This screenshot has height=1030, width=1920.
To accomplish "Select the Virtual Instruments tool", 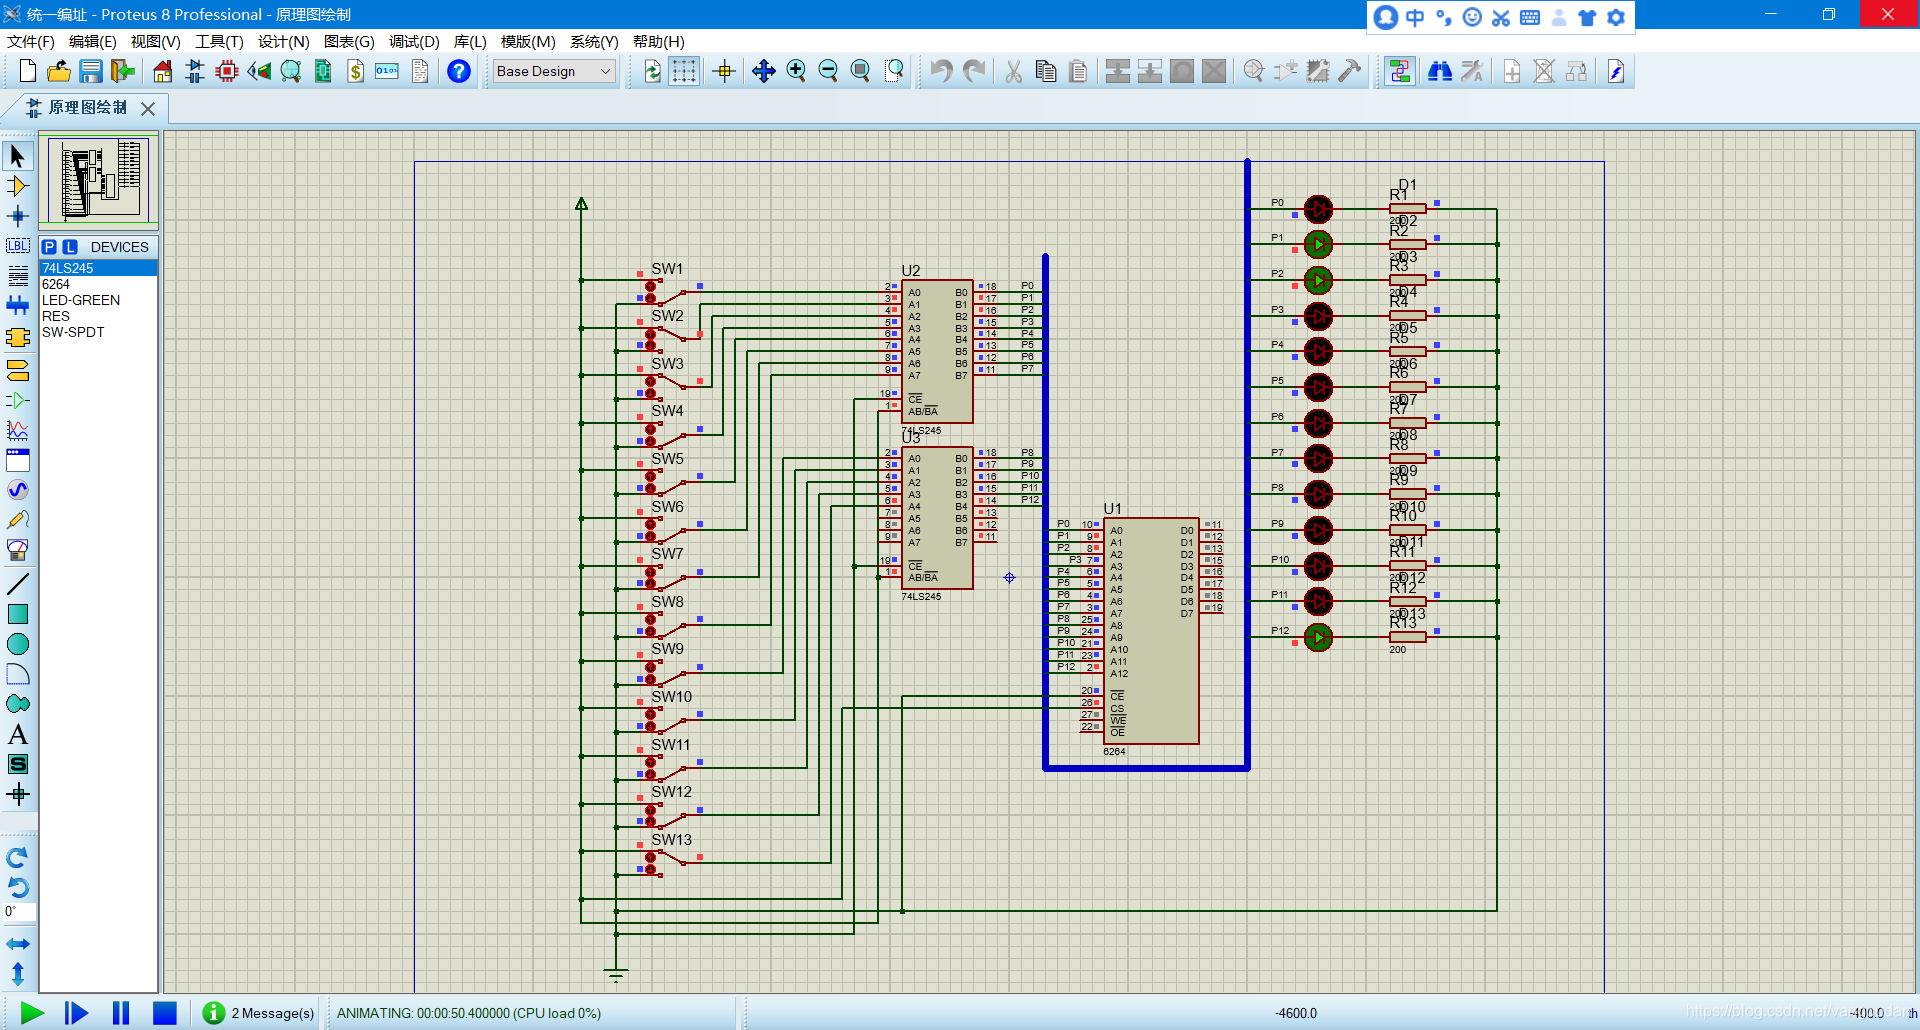I will pos(18,550).
